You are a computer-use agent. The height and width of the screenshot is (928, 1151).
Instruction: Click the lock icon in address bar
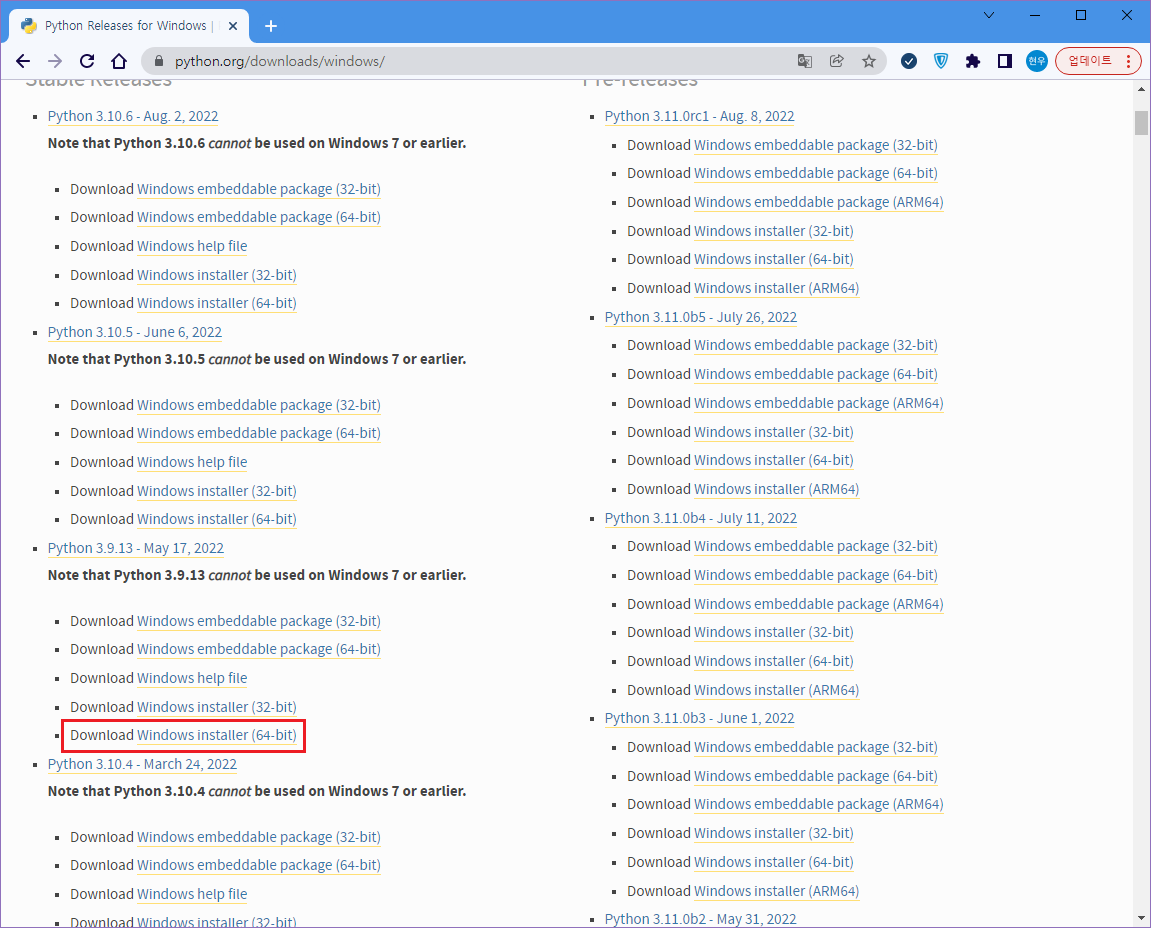point(157,61)
